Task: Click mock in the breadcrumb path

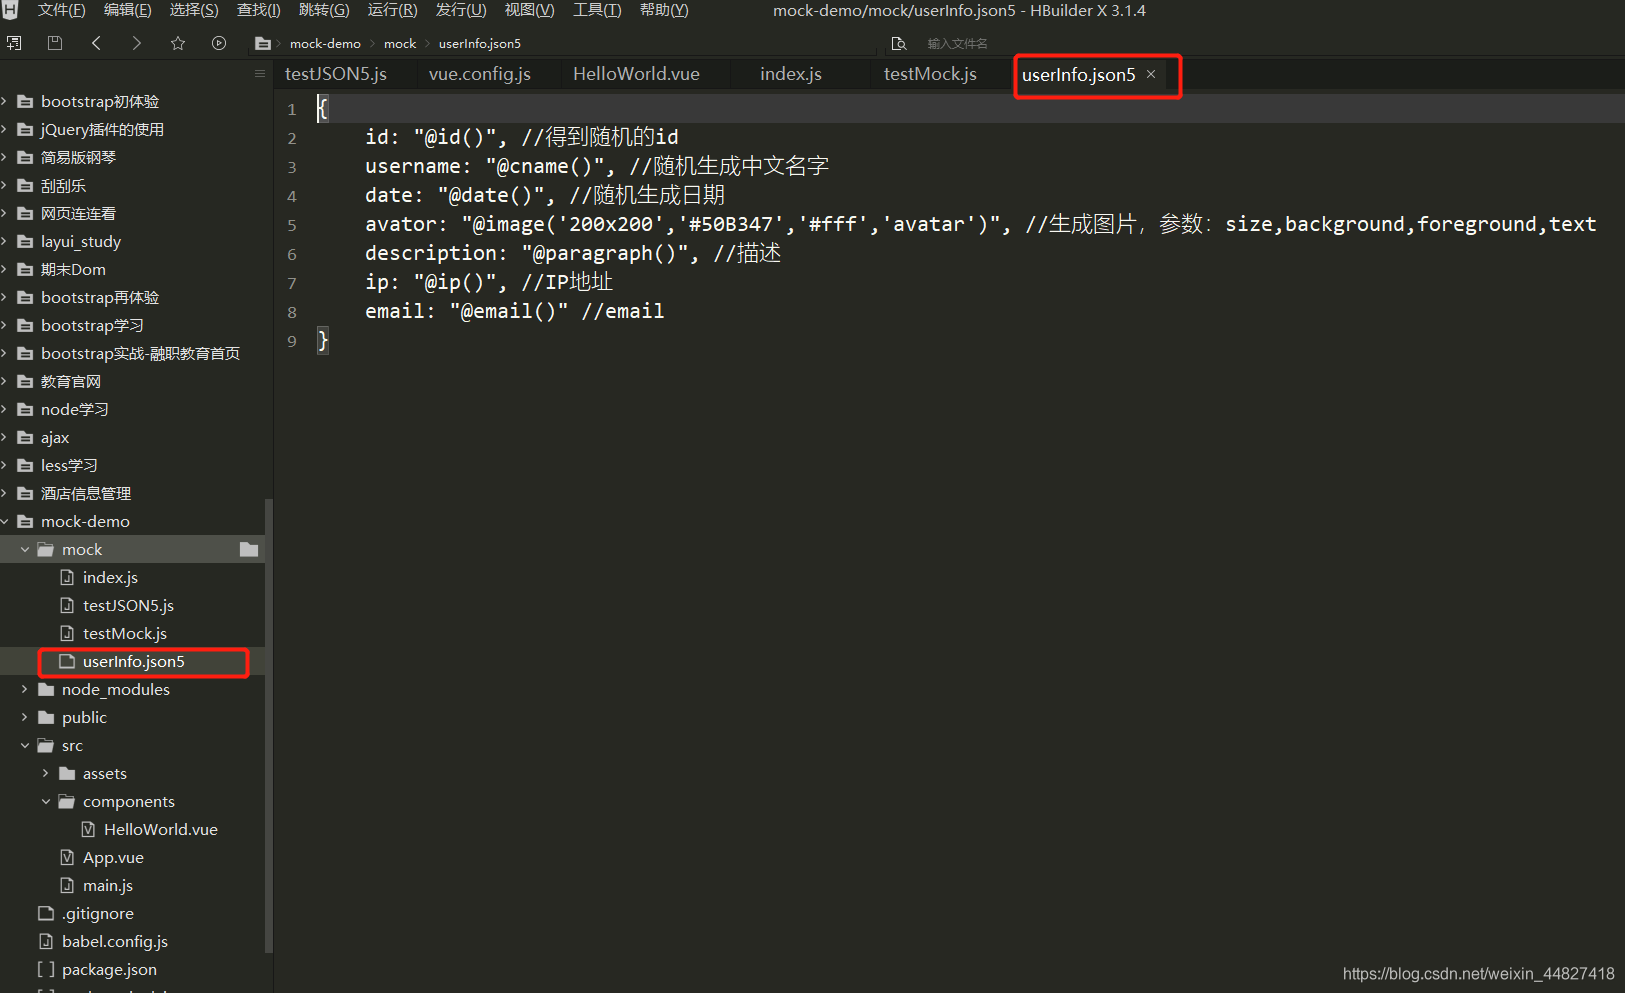Action: click(400, 43)
